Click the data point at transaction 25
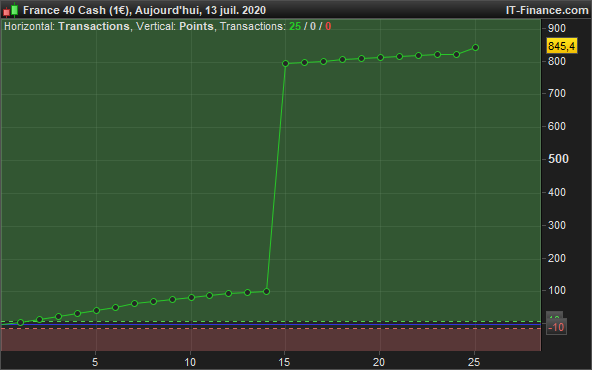The width and height of the screenshot is (592, 370). pyautogui.click(x=475, y=48)
